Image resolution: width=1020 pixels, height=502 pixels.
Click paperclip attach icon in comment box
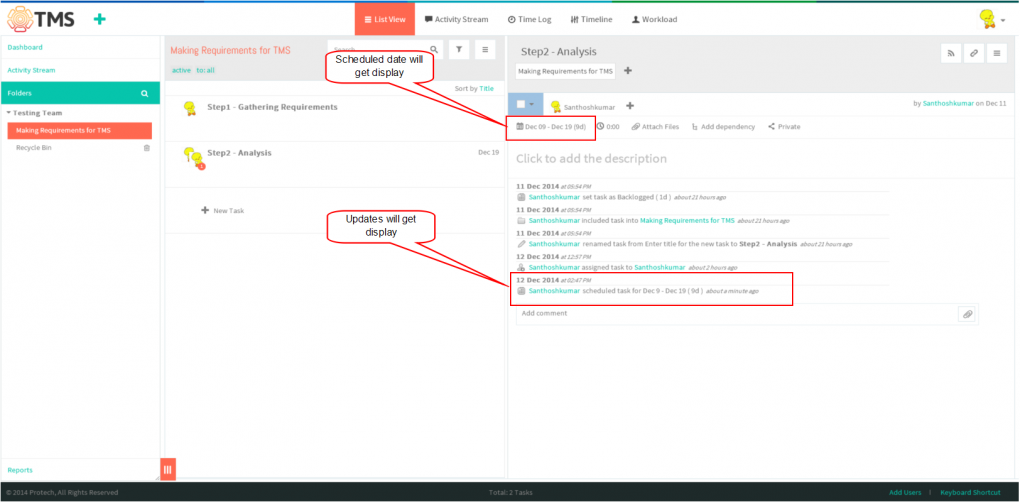(967, 314)
